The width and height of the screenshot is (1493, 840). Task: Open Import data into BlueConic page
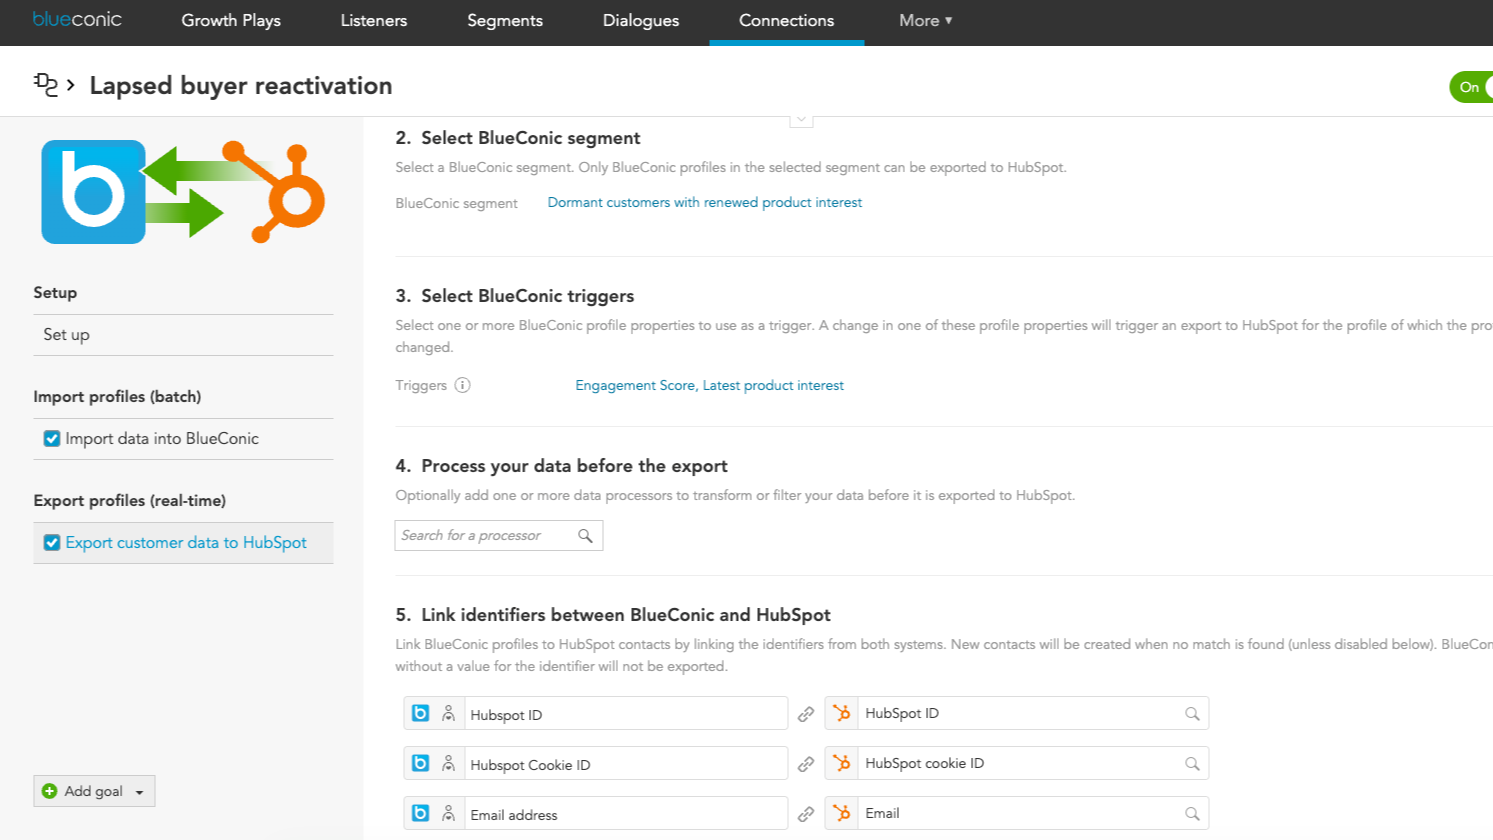coord(162,438)
